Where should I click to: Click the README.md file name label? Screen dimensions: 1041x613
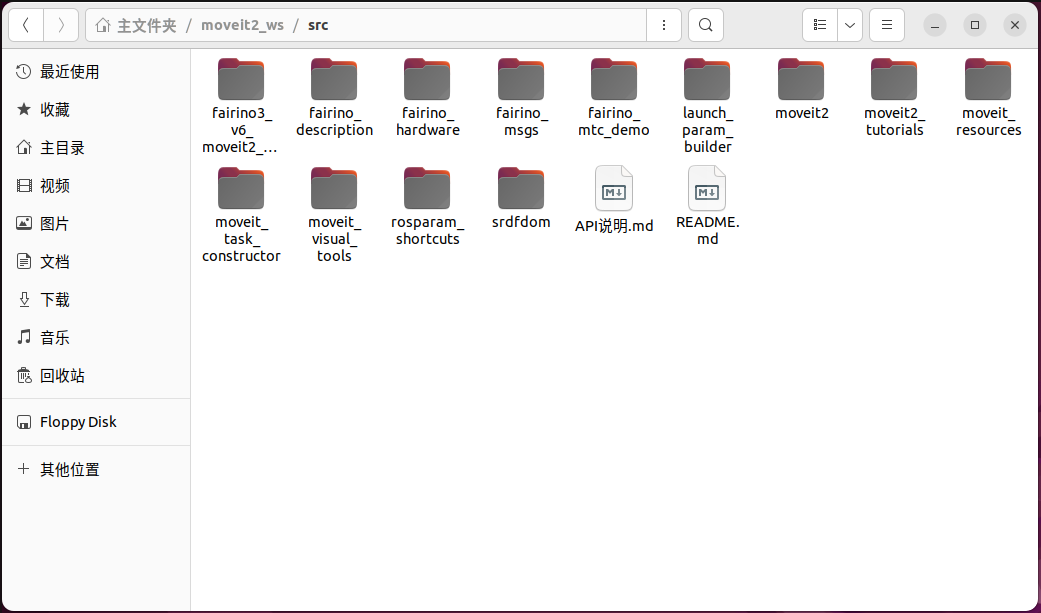tap(707, 230)
